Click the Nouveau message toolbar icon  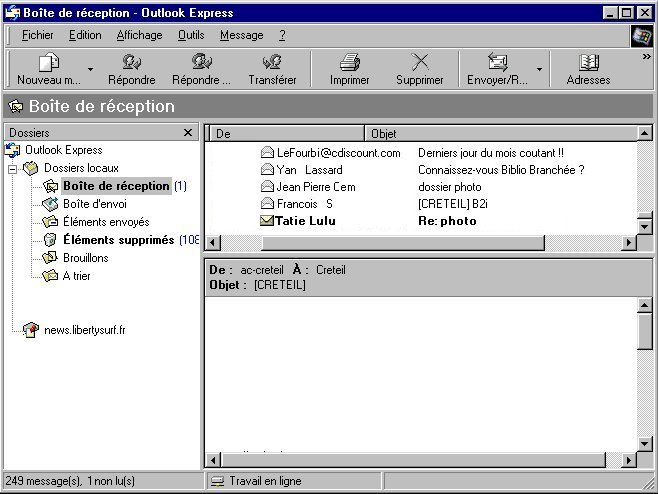[49, 63]
